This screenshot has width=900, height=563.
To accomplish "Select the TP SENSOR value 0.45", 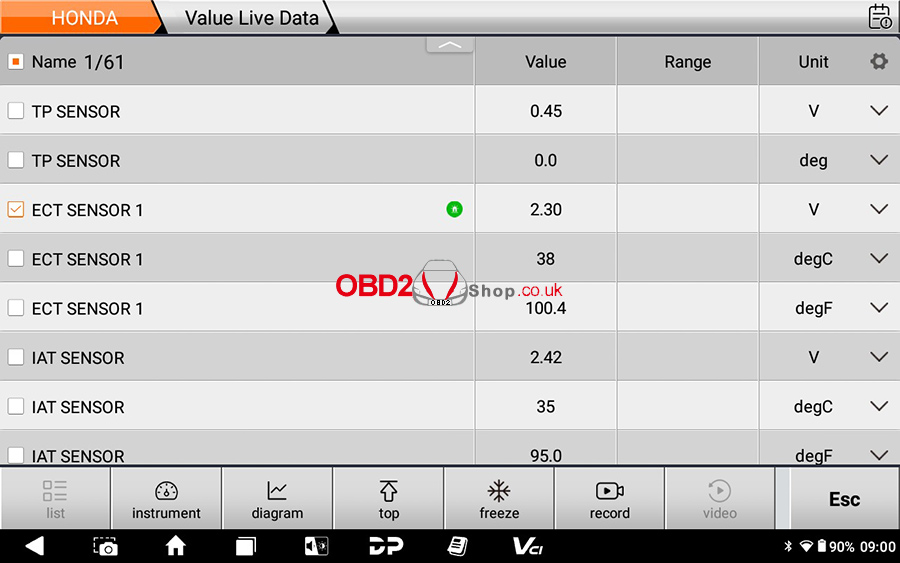I will click(x=545, y=111).
